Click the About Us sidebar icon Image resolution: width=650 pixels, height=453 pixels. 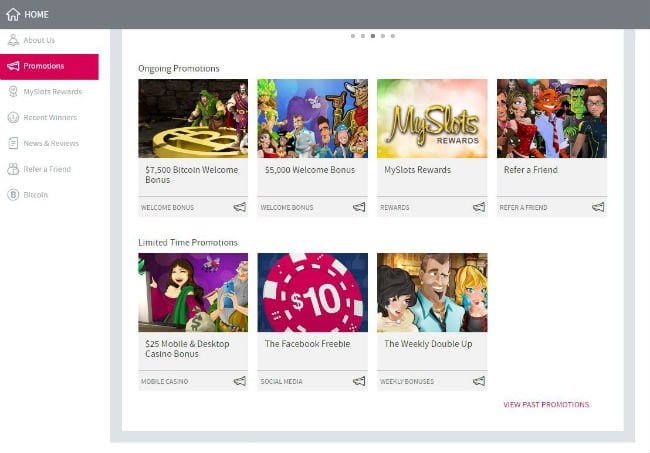click(13, 41)
